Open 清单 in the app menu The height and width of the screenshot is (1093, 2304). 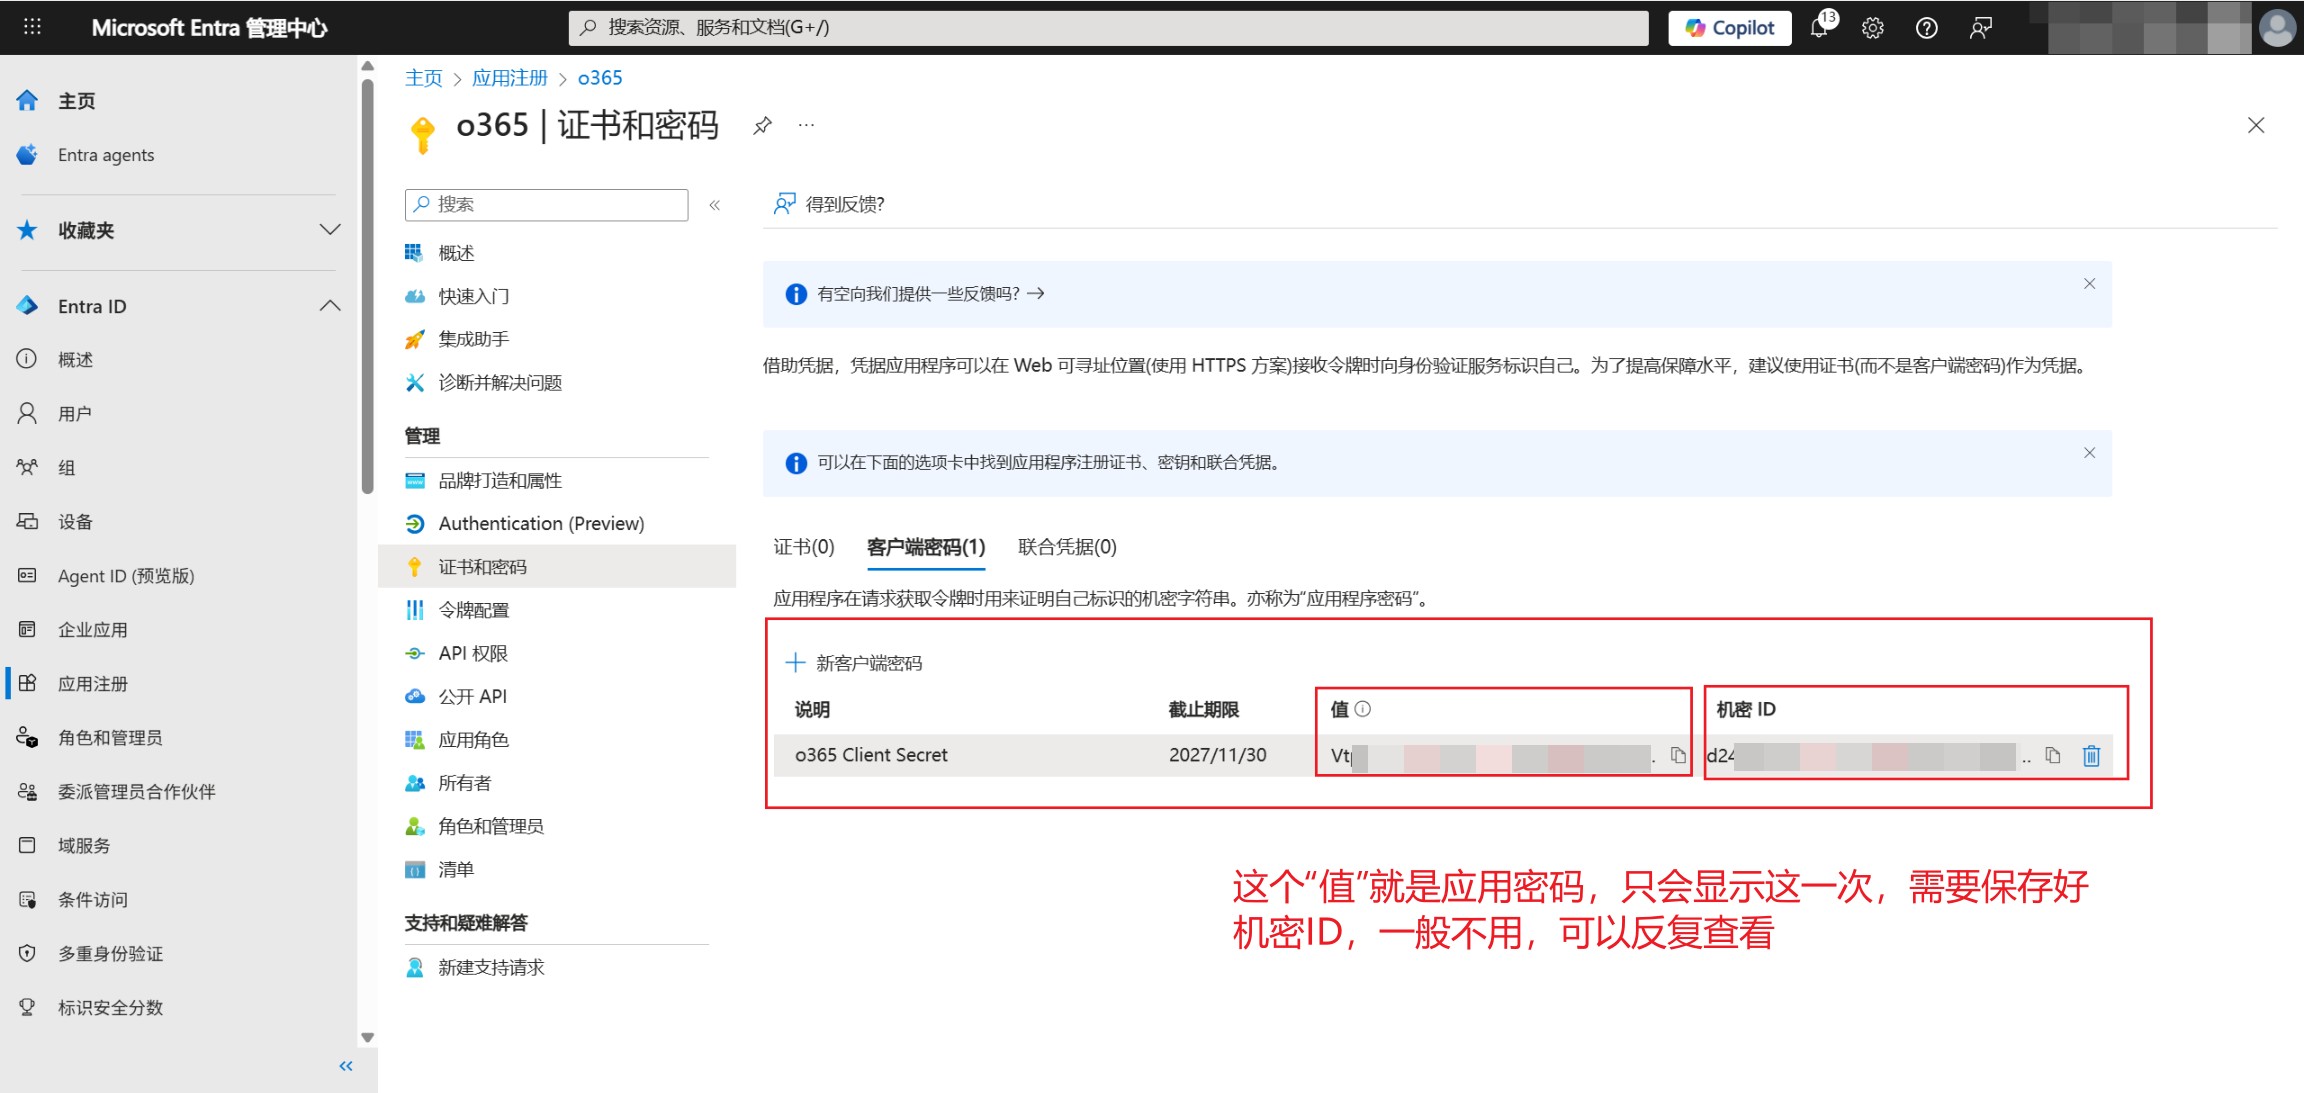[455, 870]
